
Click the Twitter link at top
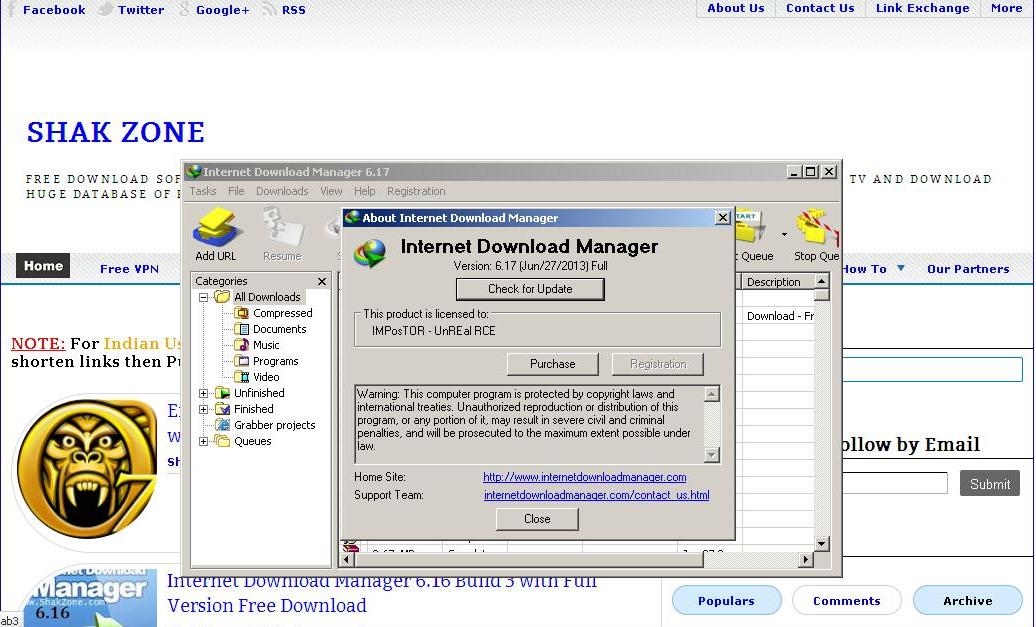pos(141,10)
